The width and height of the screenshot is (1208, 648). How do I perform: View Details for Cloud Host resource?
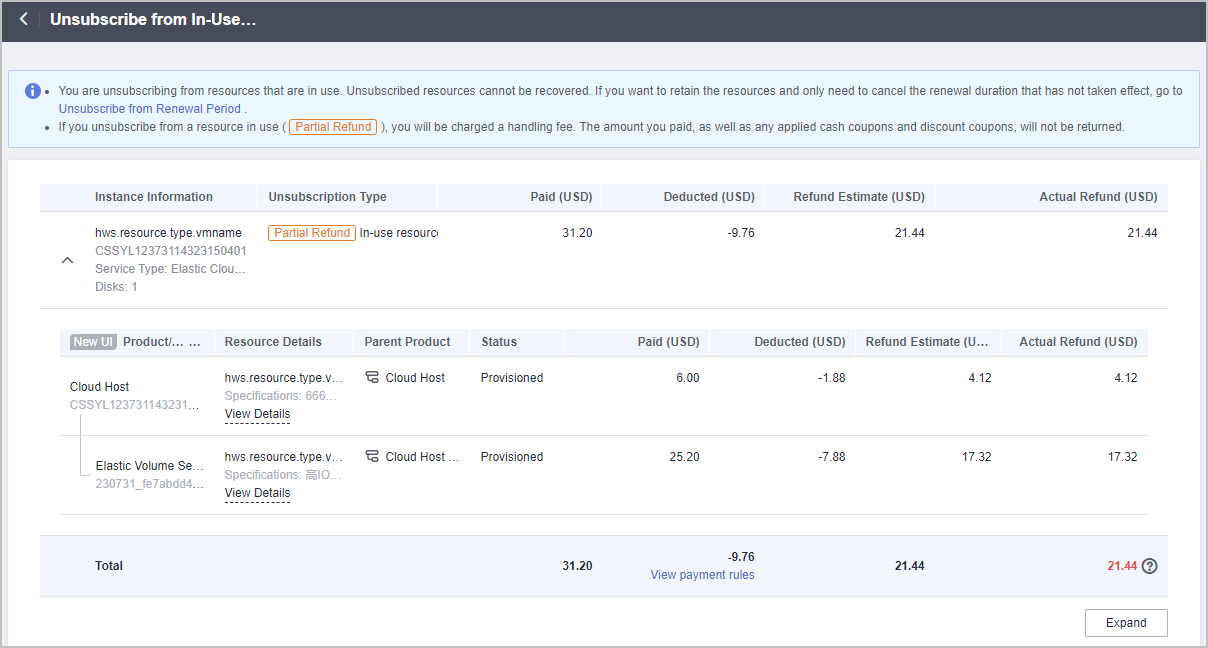pos(257,414)
